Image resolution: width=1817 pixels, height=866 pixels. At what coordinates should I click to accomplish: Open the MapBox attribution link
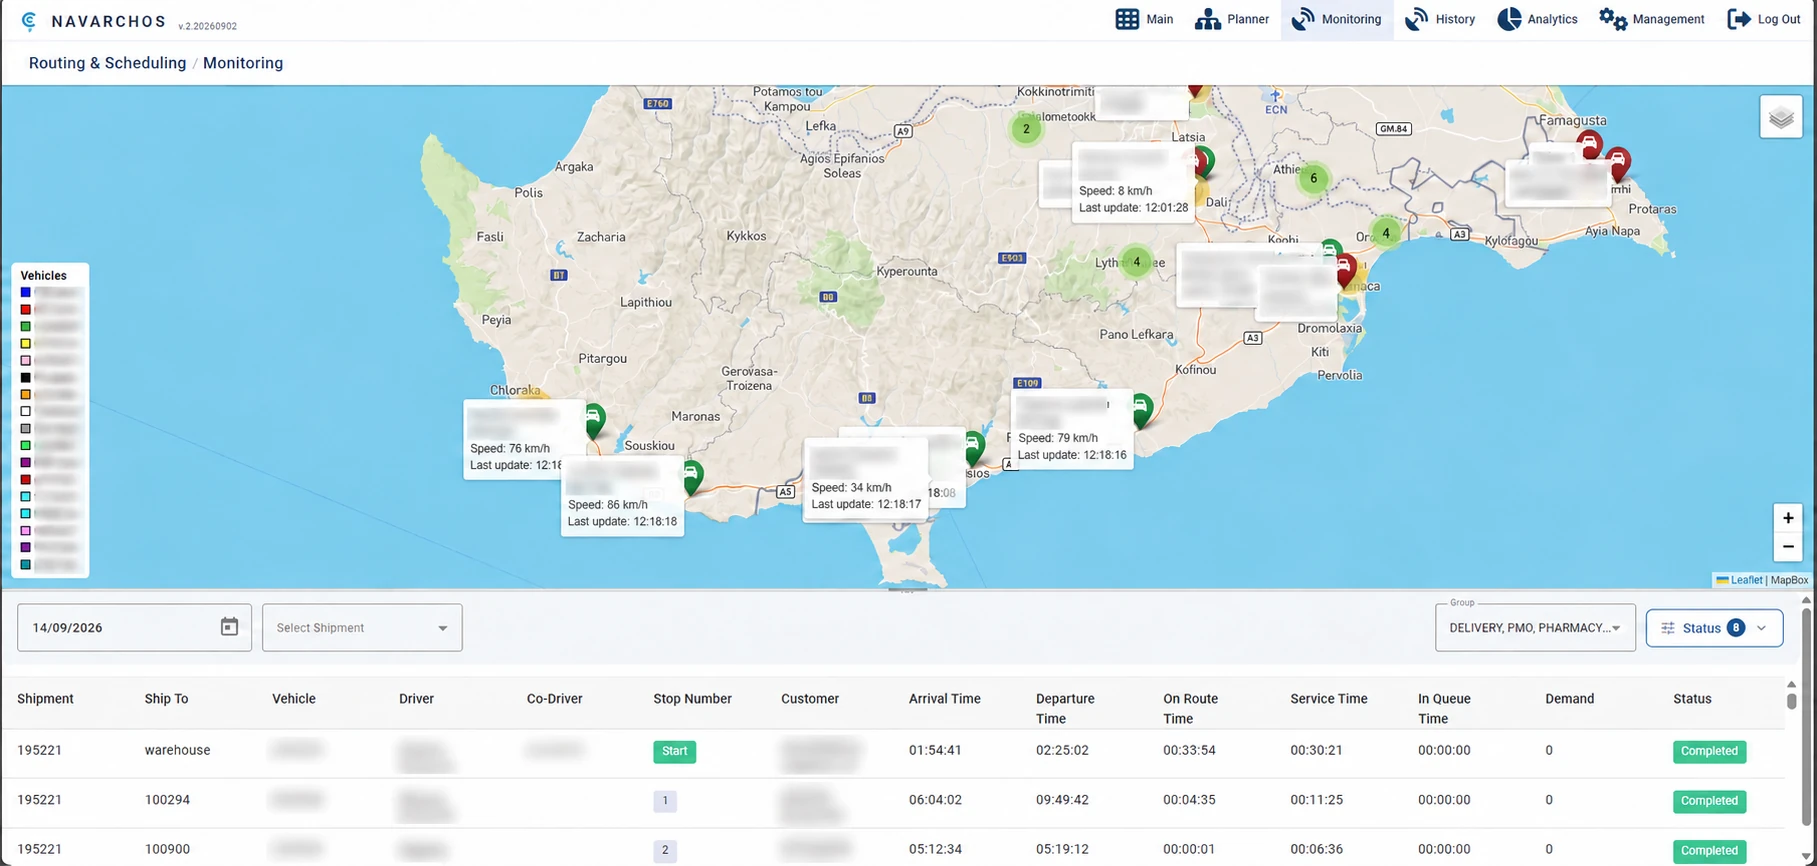pyautogui.click(x=1789, y=580)
